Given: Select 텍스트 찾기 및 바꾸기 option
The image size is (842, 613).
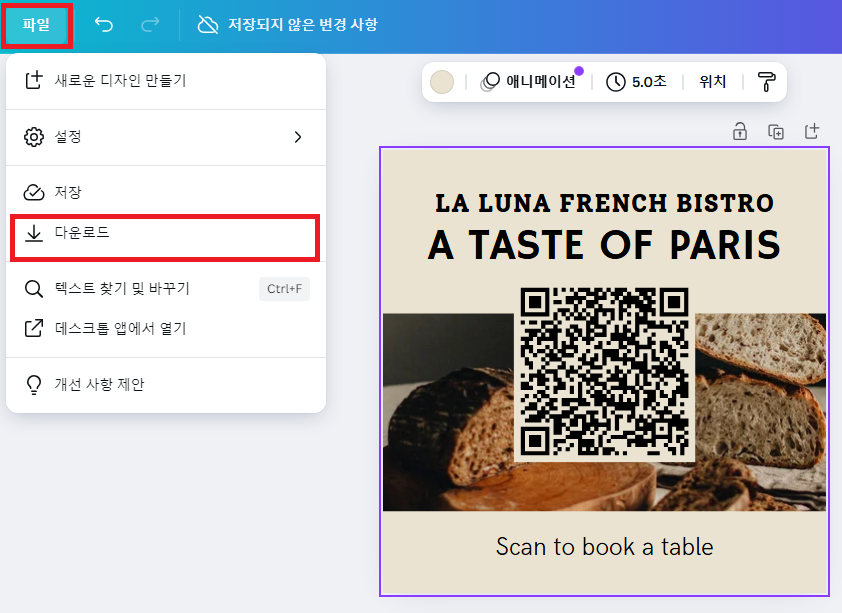Looking at the screenshot, I should 166,289.
